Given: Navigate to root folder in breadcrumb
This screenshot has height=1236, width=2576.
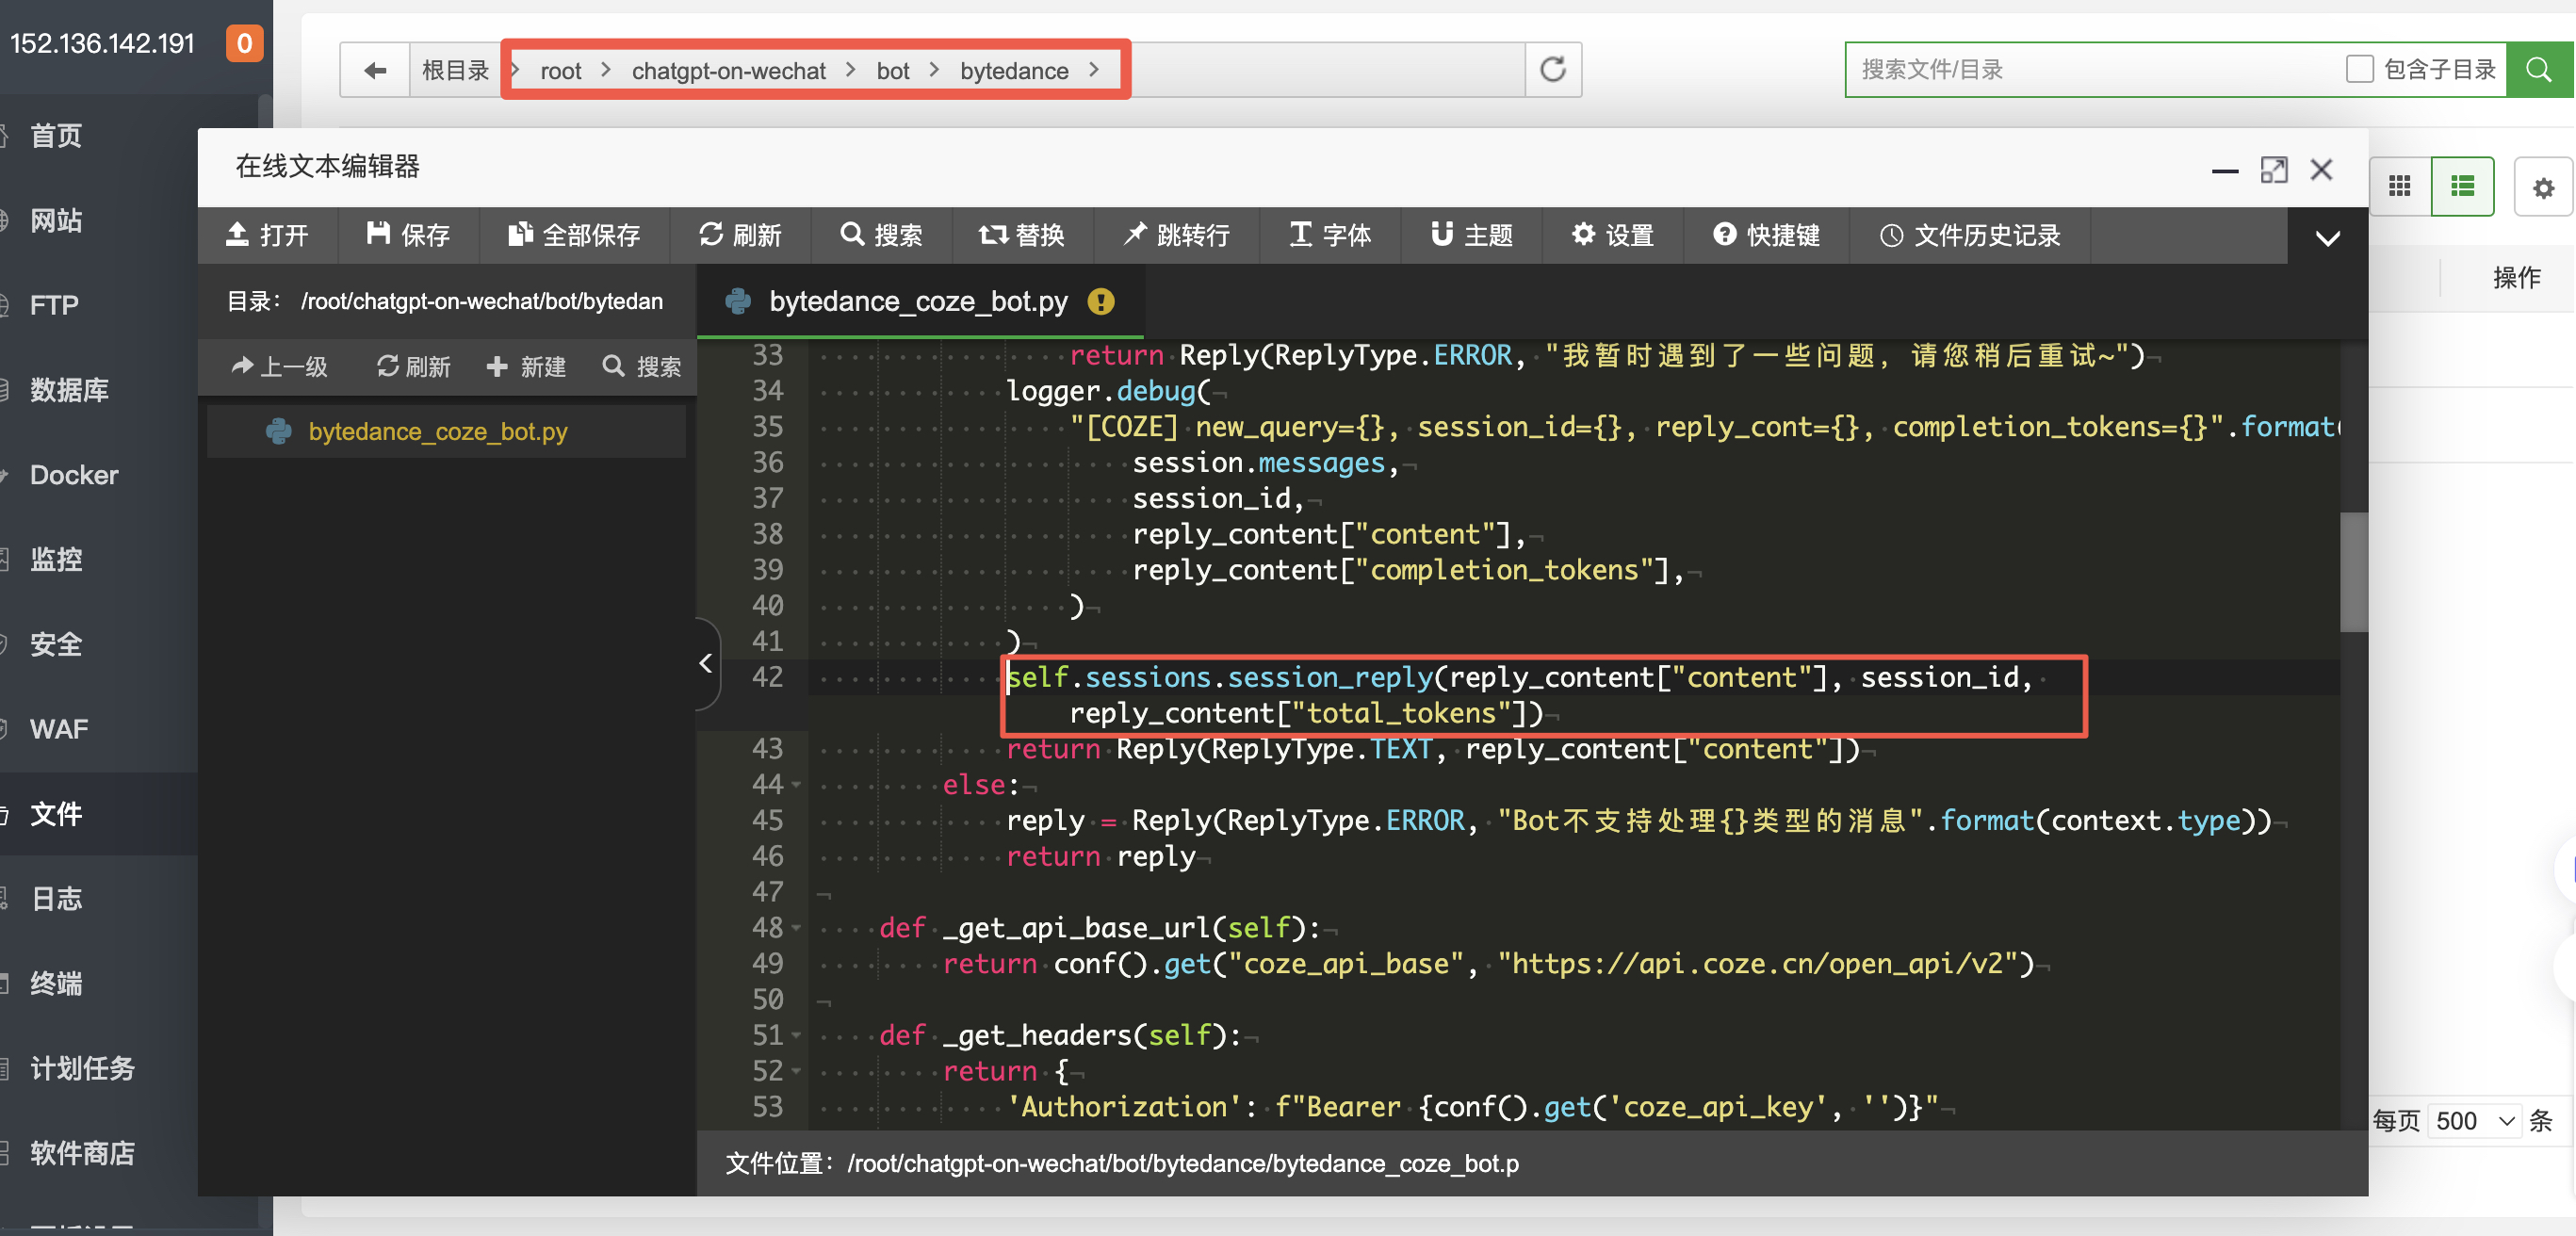Looking at the screenshot, I should [560, 71].
